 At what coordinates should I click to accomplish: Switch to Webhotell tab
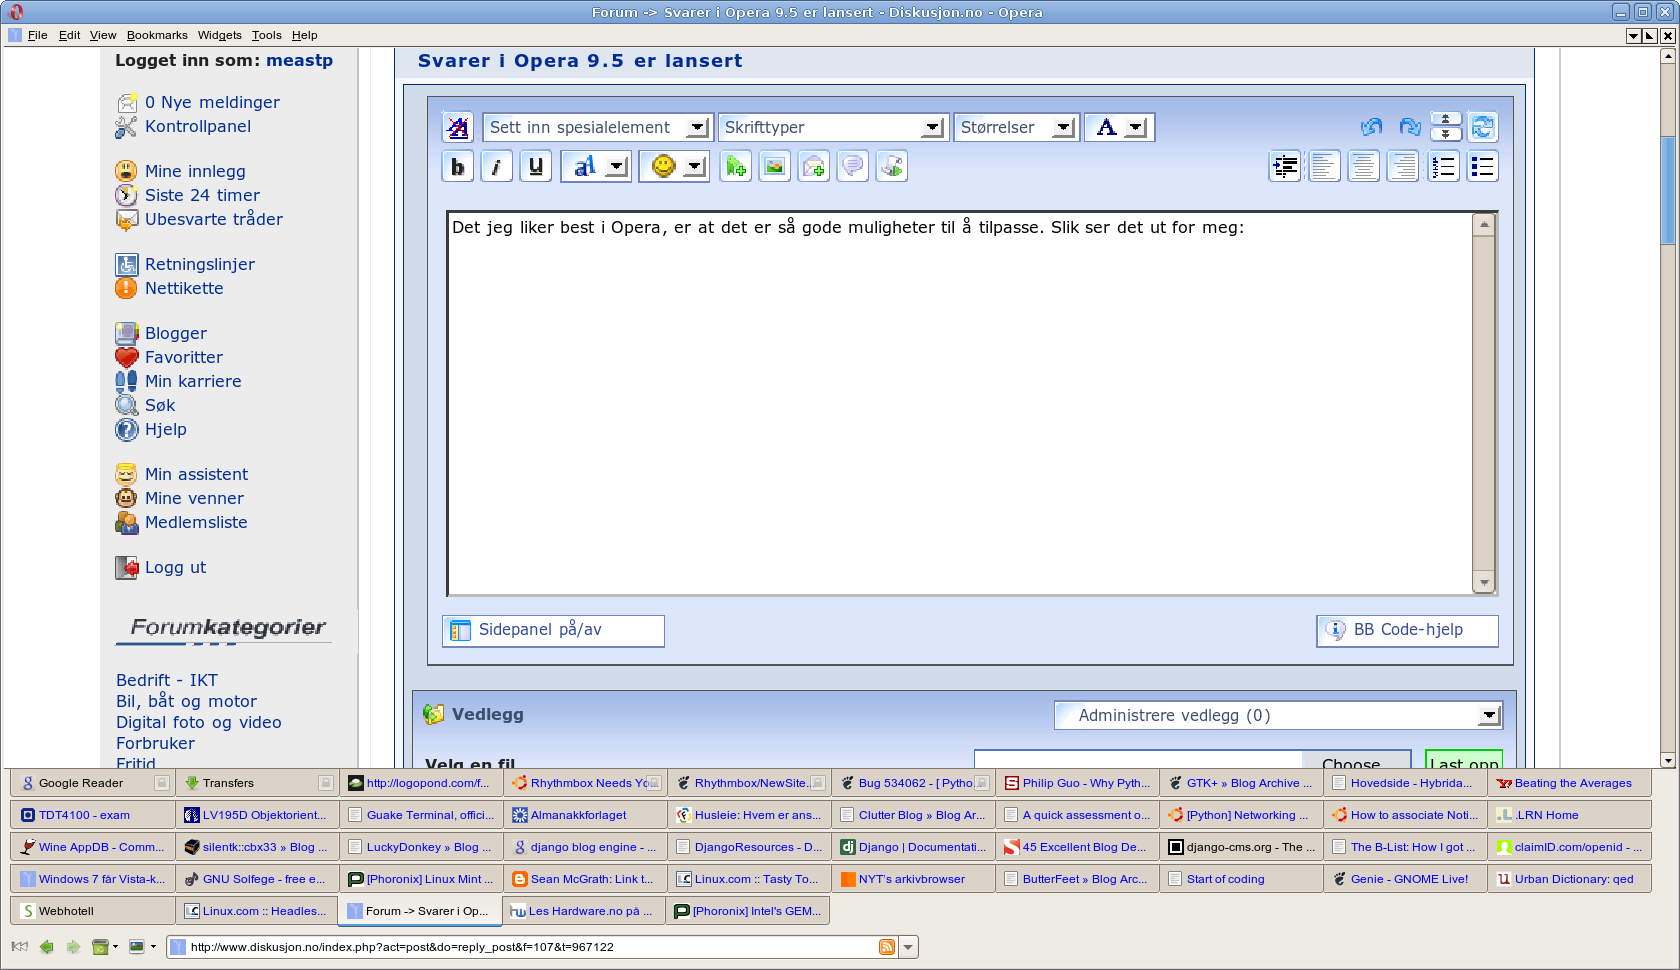coord(91,911)
